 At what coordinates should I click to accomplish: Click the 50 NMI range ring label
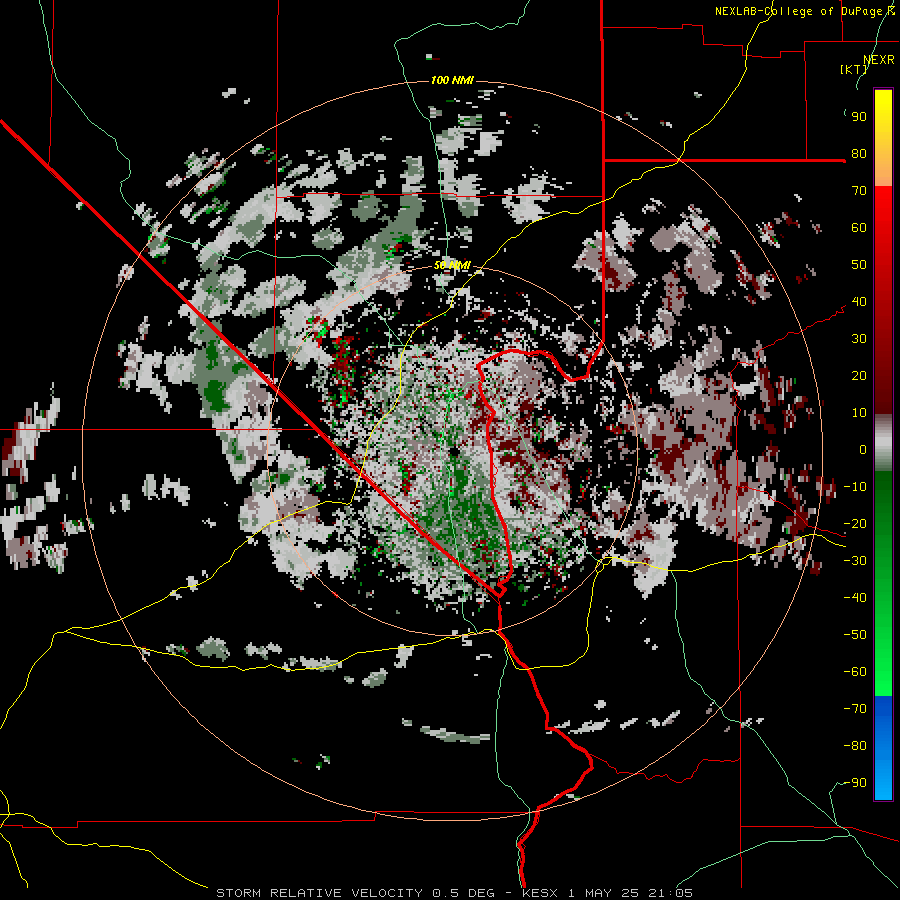[452, 265]
